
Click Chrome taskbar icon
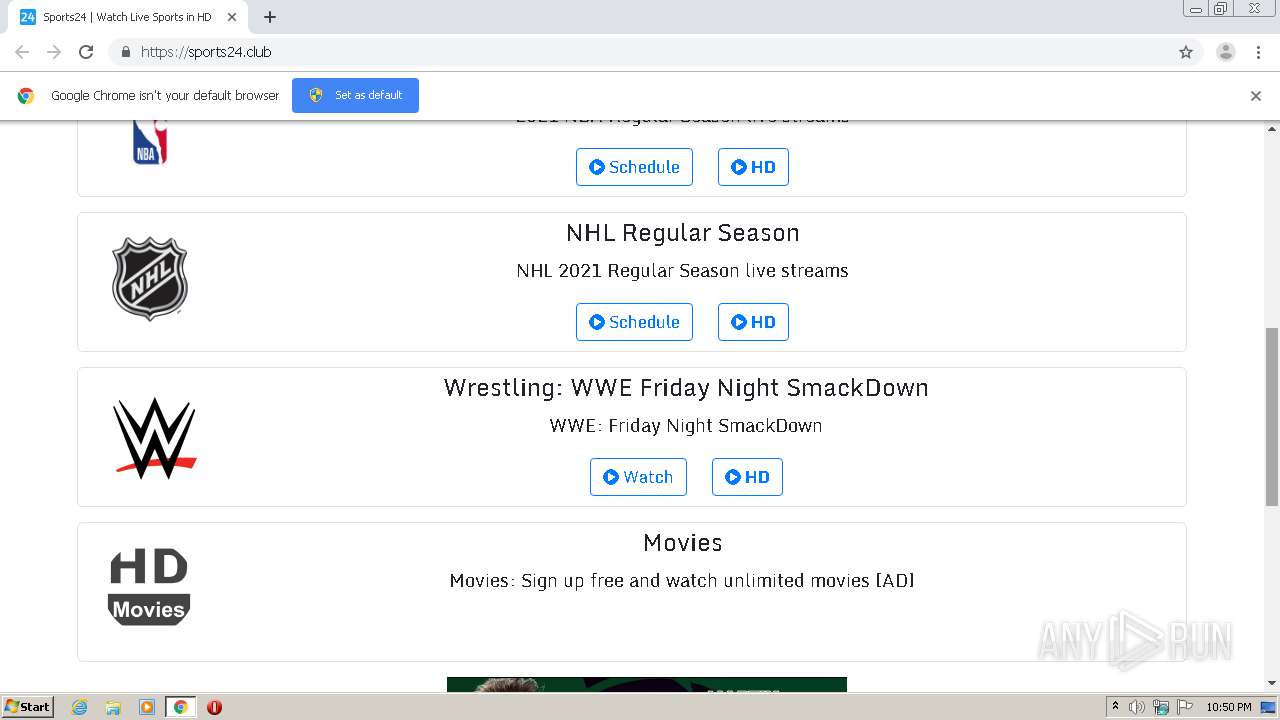(x=180, y=707)
